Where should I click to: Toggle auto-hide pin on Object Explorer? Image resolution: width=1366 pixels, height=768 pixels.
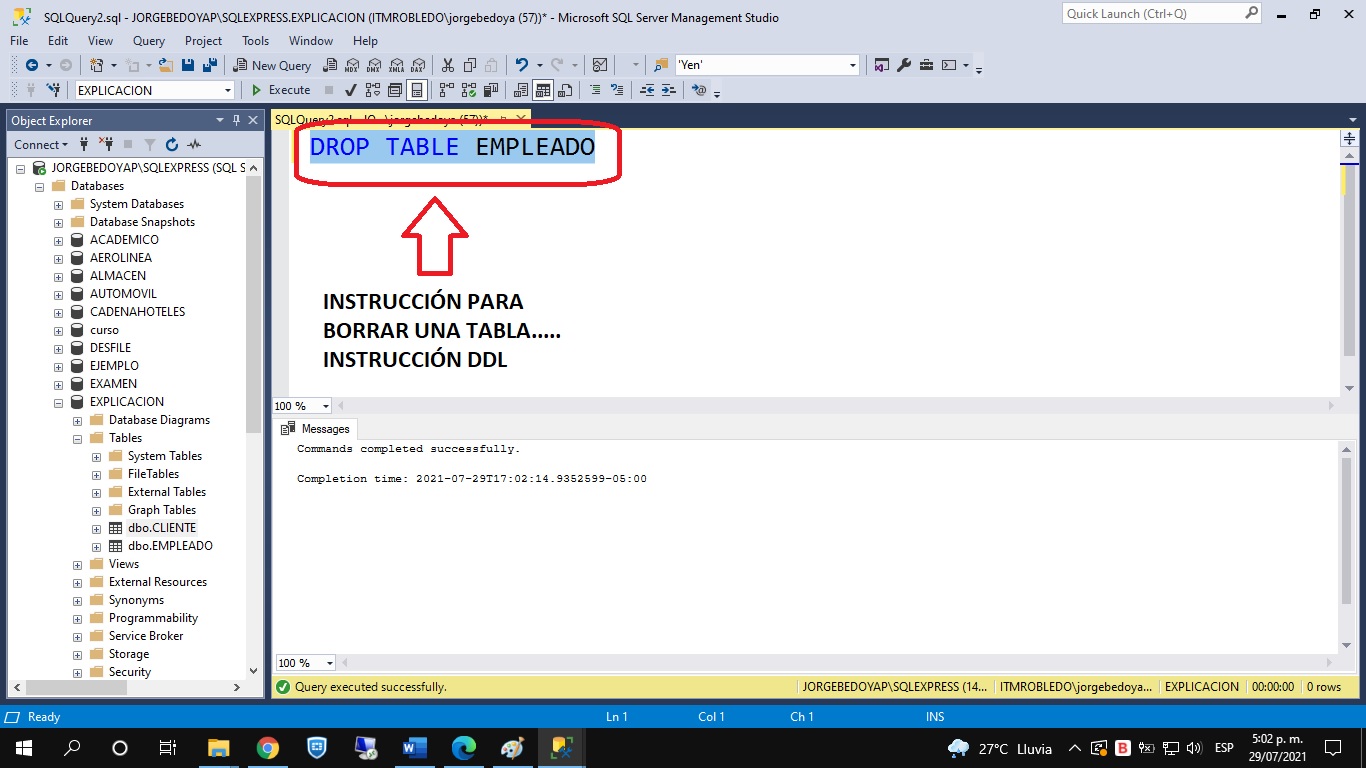[x=237, y=120]
